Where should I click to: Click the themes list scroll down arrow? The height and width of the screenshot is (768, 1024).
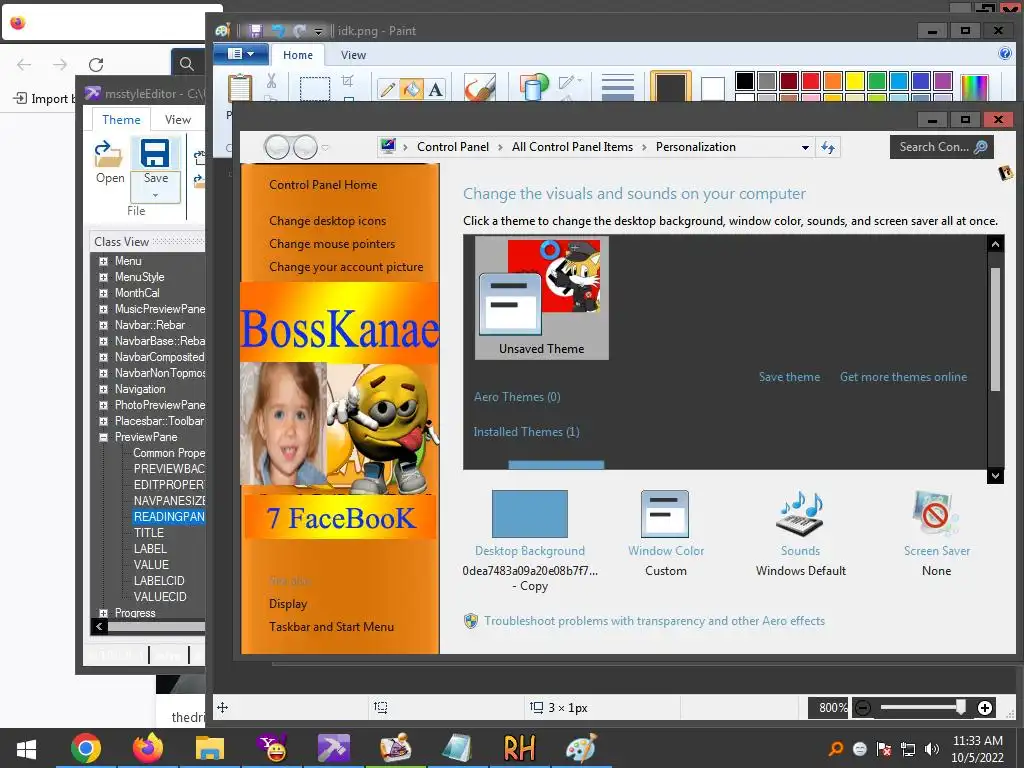pos(995,475)
